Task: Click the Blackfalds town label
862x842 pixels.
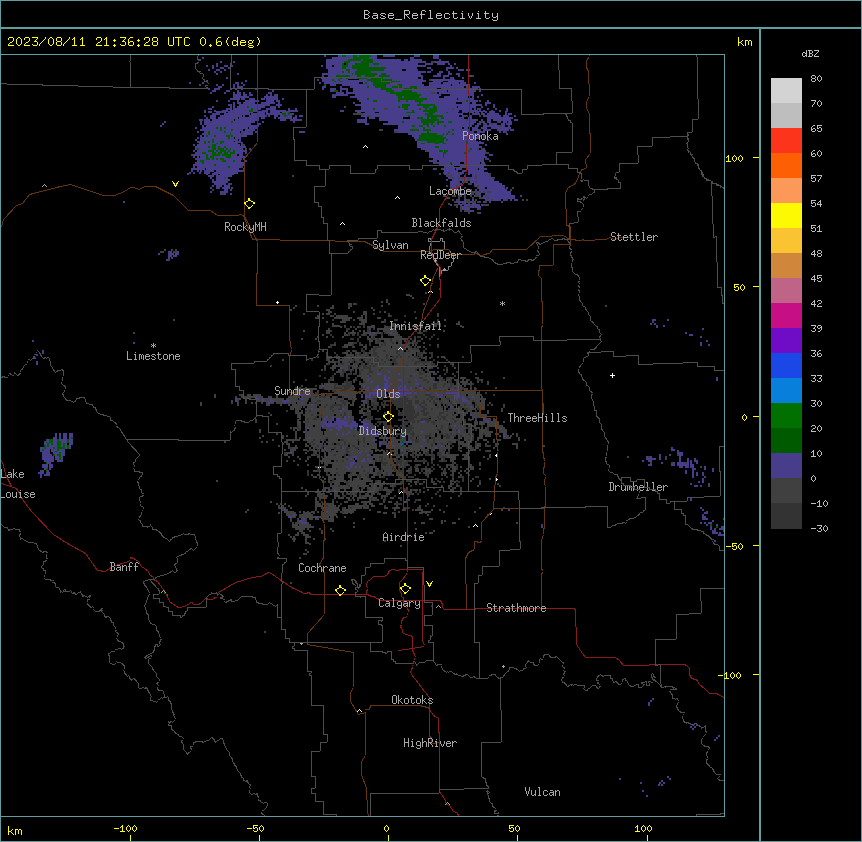Action: point(441,223)
